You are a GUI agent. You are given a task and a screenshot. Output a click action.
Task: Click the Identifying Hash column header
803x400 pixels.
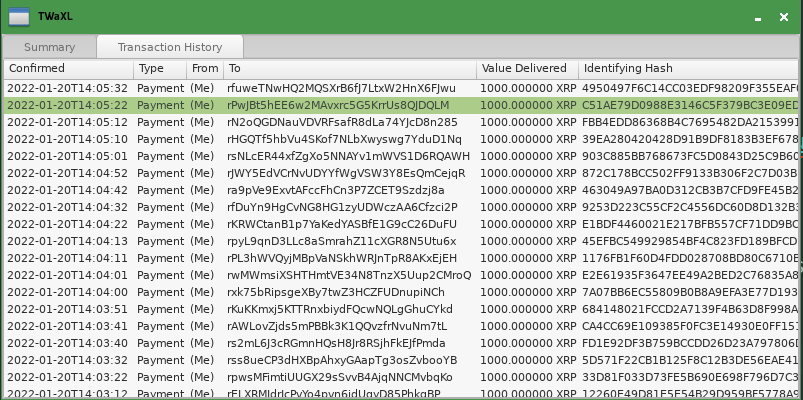[688, 69]
